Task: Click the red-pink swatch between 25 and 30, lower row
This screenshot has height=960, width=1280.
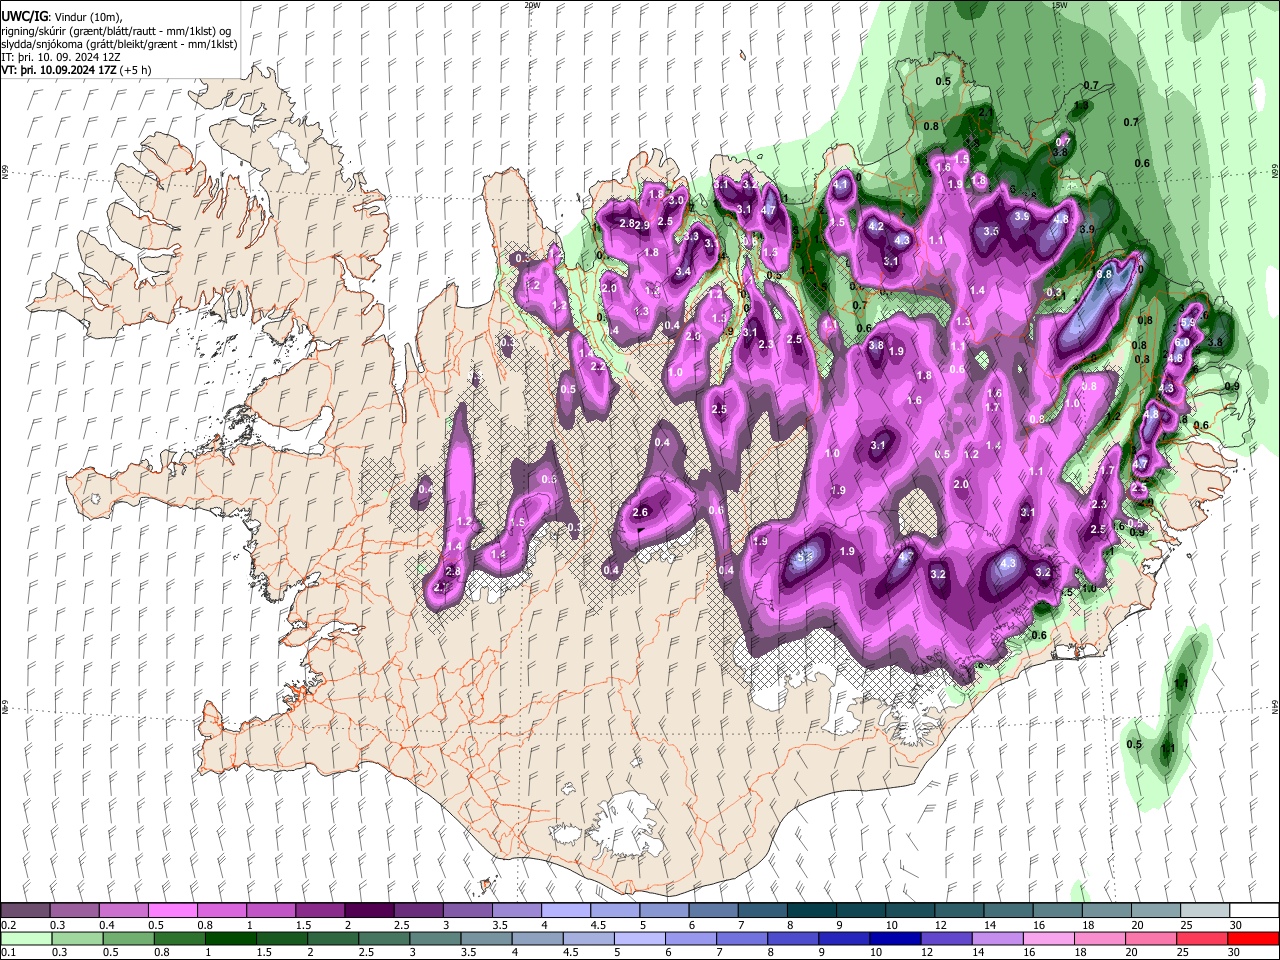Action: (1204, 938)
